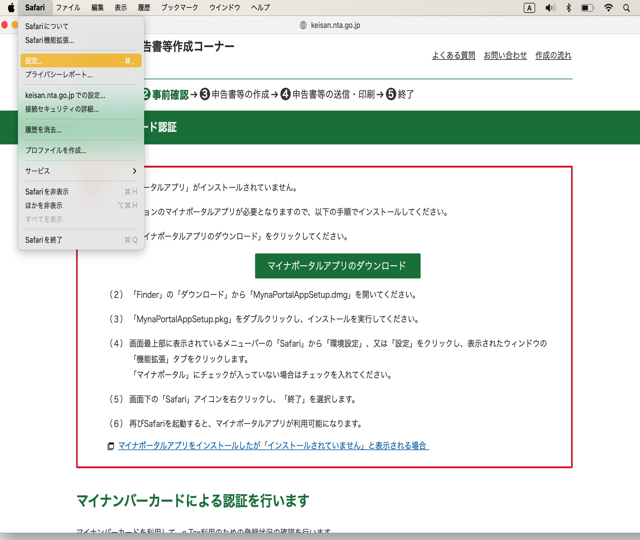Check the battery status icon
640x540 pixels.
[587, 7]
